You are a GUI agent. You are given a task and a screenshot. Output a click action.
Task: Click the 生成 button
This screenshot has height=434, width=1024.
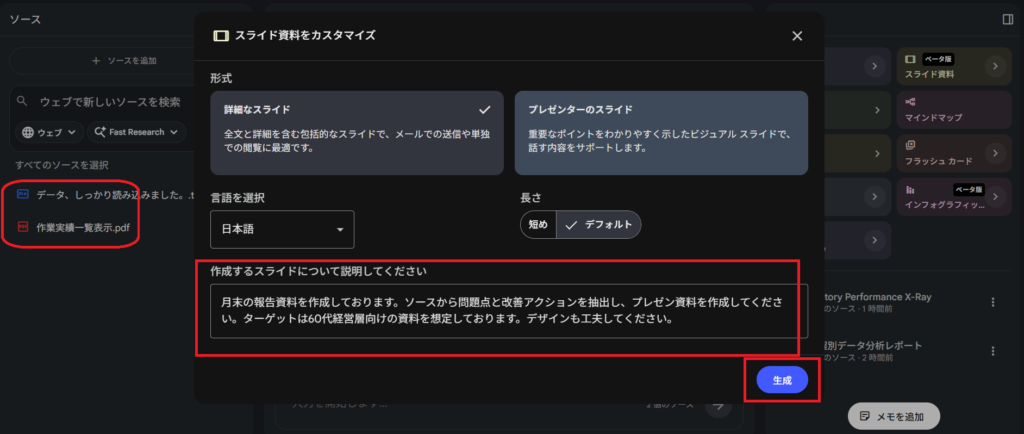[782, 380]
